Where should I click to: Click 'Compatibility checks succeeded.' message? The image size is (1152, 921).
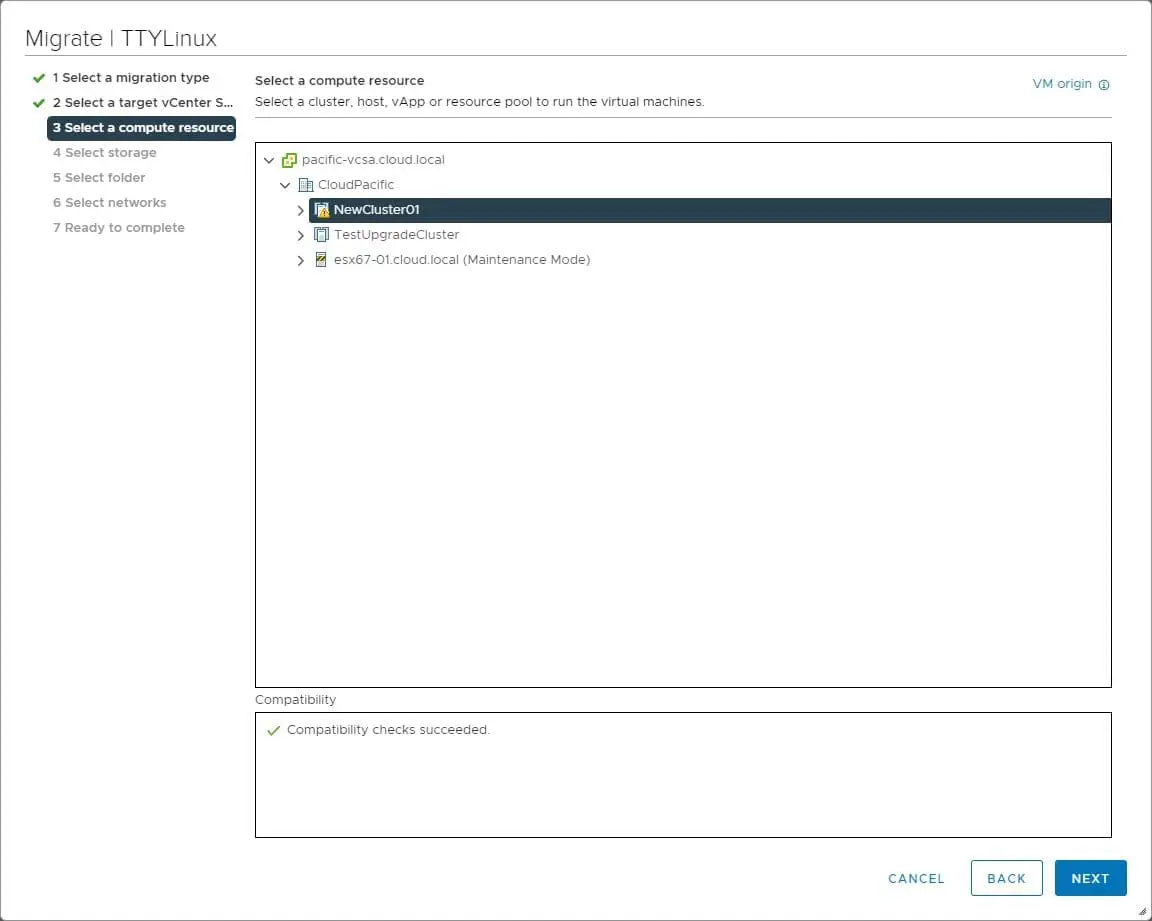[388, 730]
